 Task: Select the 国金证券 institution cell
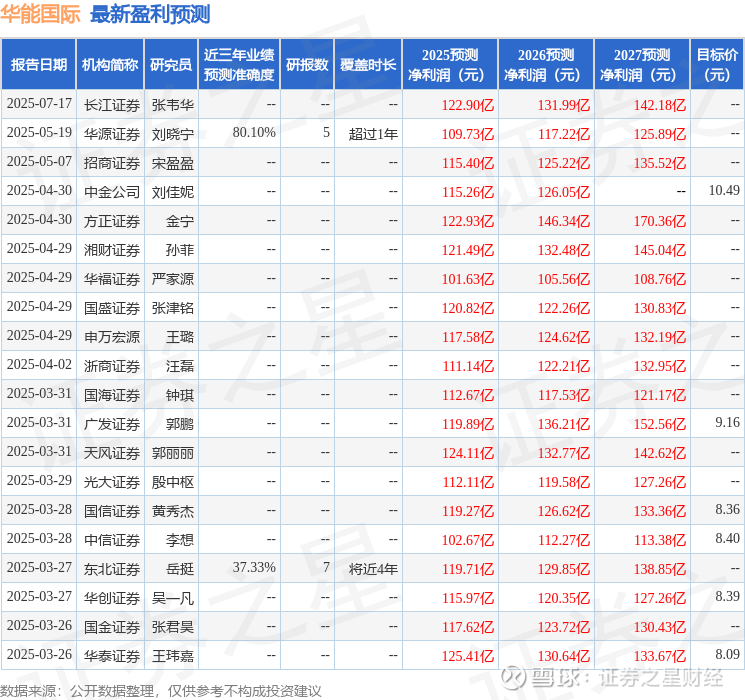click(x=112, y=627)
